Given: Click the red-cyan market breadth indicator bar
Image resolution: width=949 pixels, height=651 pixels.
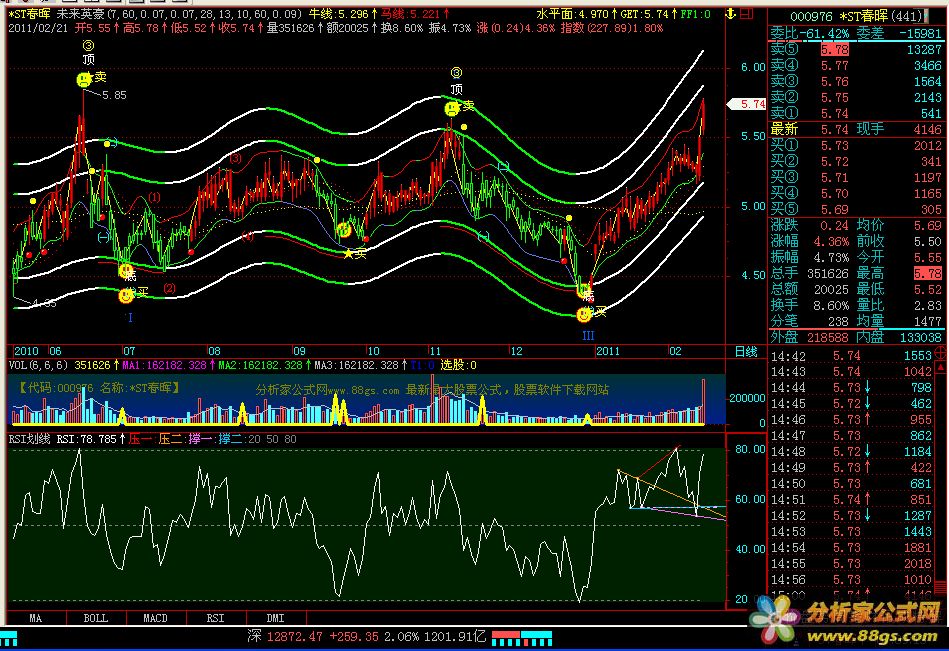Looking at the screenshot, I should coord(521,638).
